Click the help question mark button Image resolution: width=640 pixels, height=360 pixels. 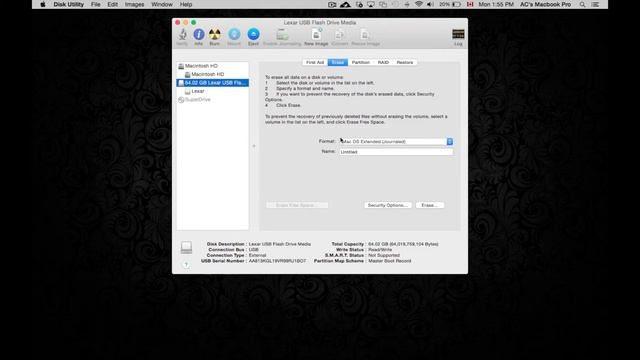tap(186, 264)
